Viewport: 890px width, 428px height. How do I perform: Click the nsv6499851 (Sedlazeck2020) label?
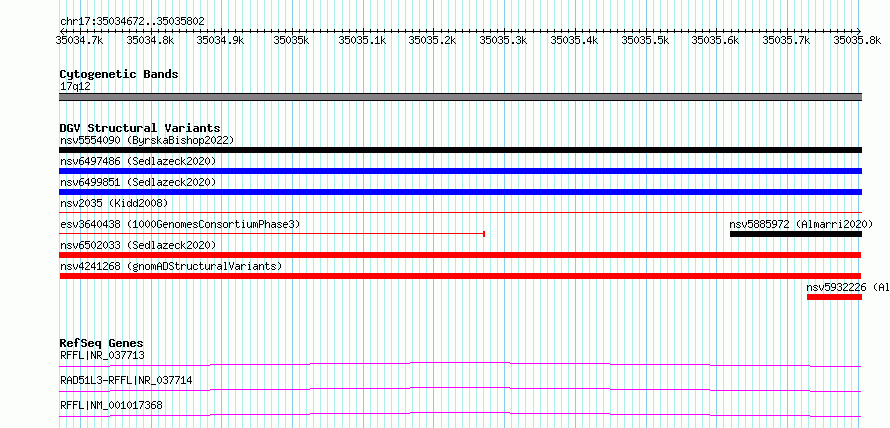[x=138, y=182]
